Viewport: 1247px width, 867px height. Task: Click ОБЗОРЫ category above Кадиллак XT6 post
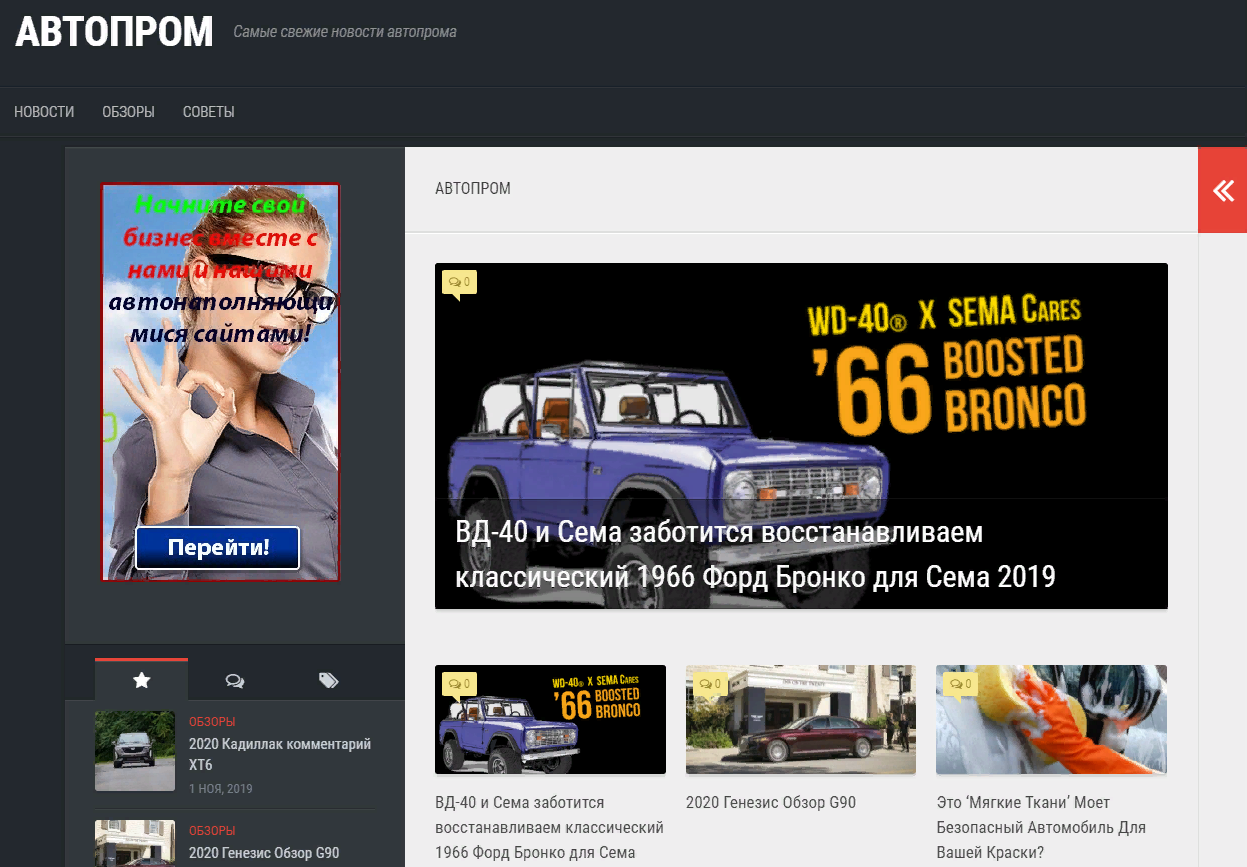click(x=212, y=722)
